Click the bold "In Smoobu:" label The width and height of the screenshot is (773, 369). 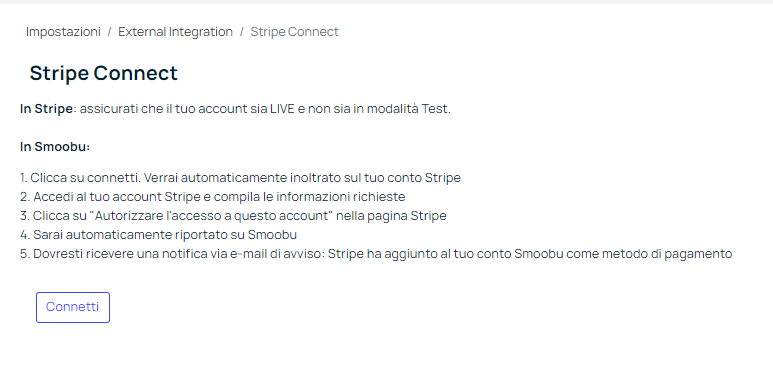(55, 147)
